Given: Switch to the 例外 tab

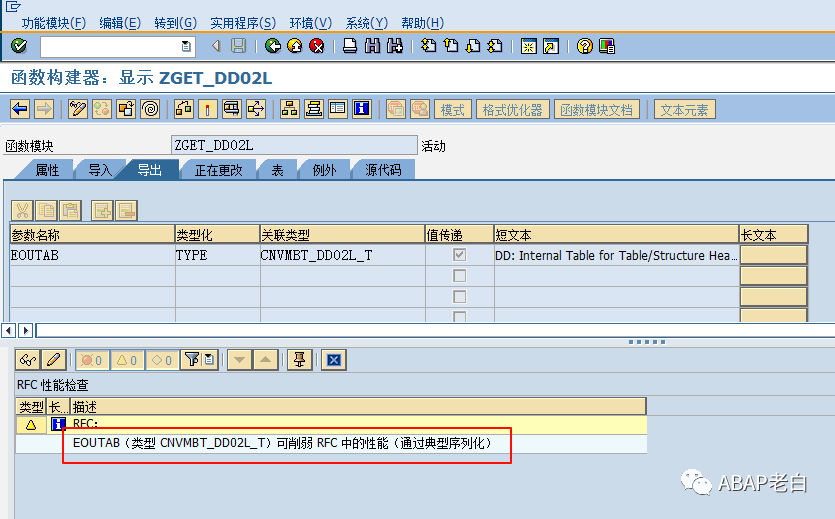Looking at the screenshot, I should [324, 170].
